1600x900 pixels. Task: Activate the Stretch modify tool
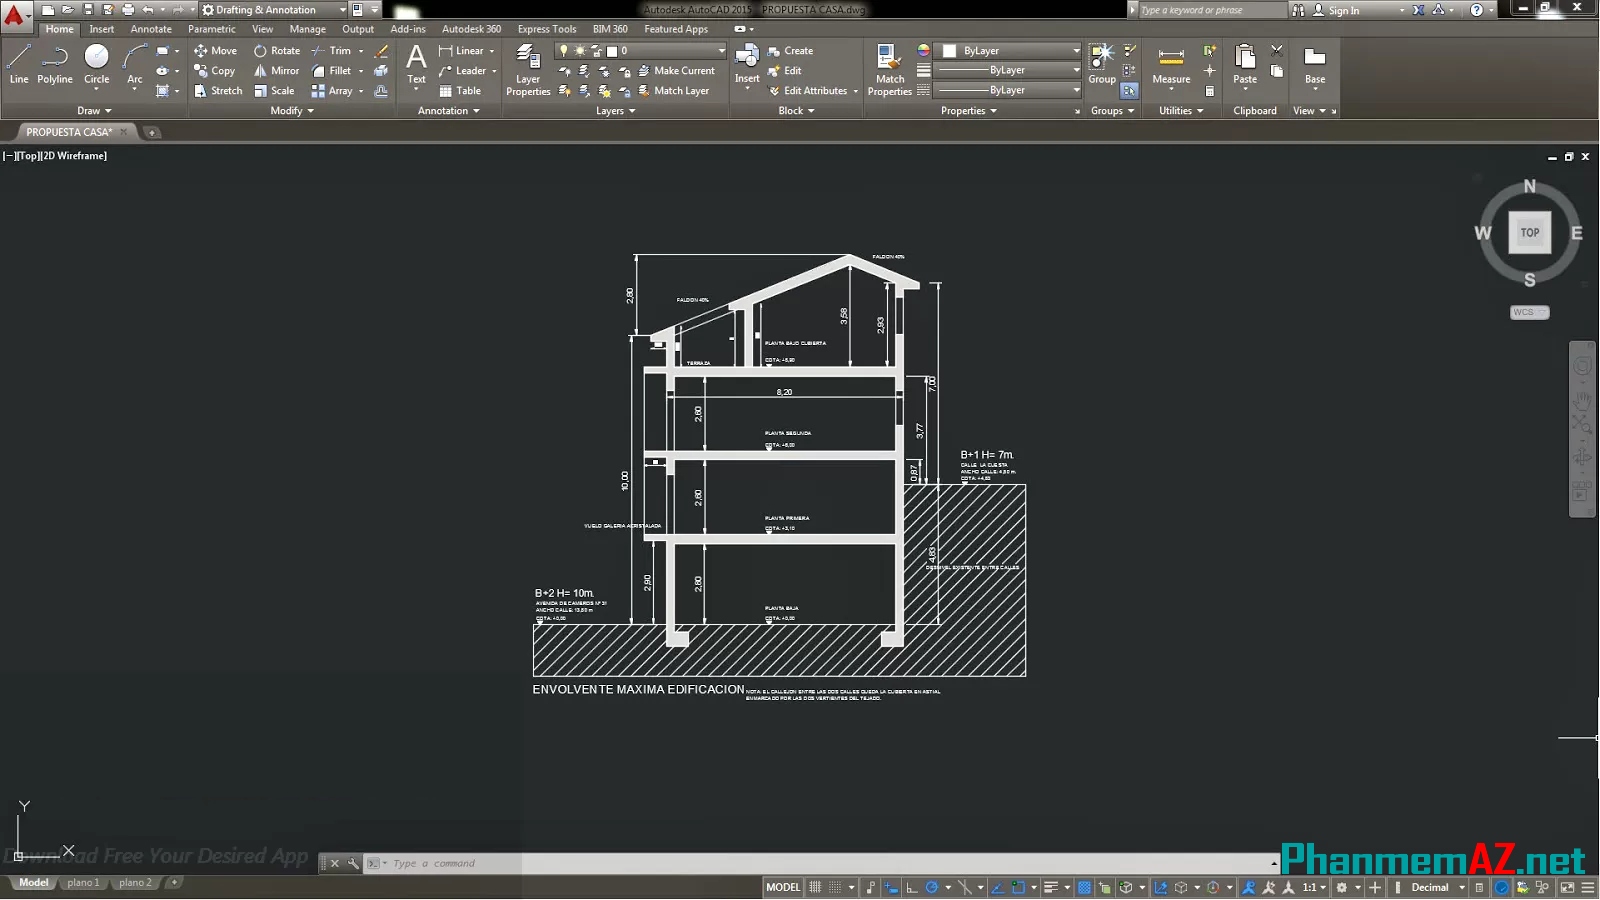click(x=218, y=90)
